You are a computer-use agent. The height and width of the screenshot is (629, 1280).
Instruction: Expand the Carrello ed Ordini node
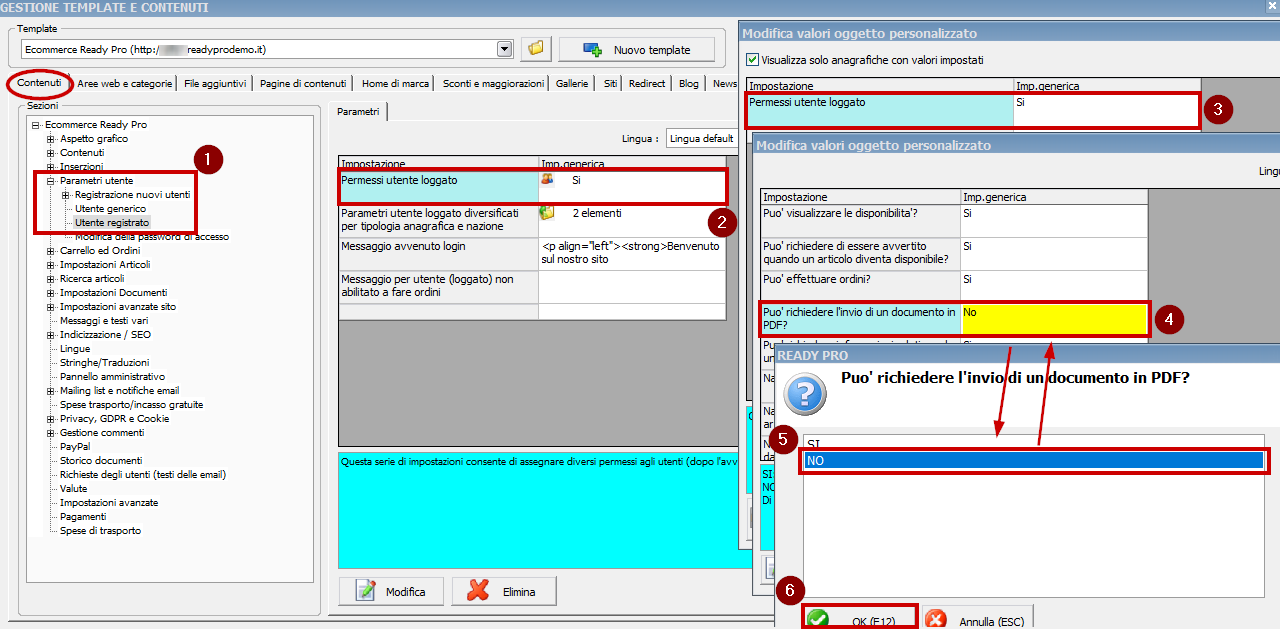point(51,251)
